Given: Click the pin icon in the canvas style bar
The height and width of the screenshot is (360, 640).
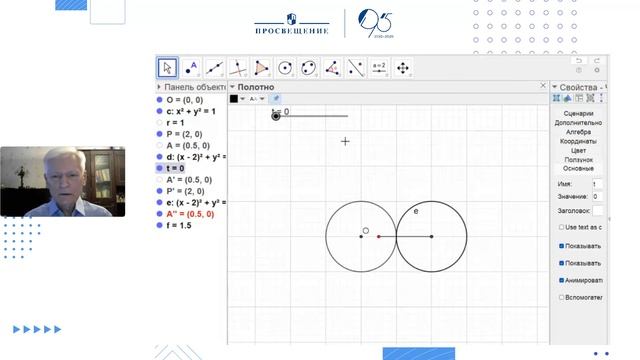Looking at the screenshot, I should pos(276,98).
